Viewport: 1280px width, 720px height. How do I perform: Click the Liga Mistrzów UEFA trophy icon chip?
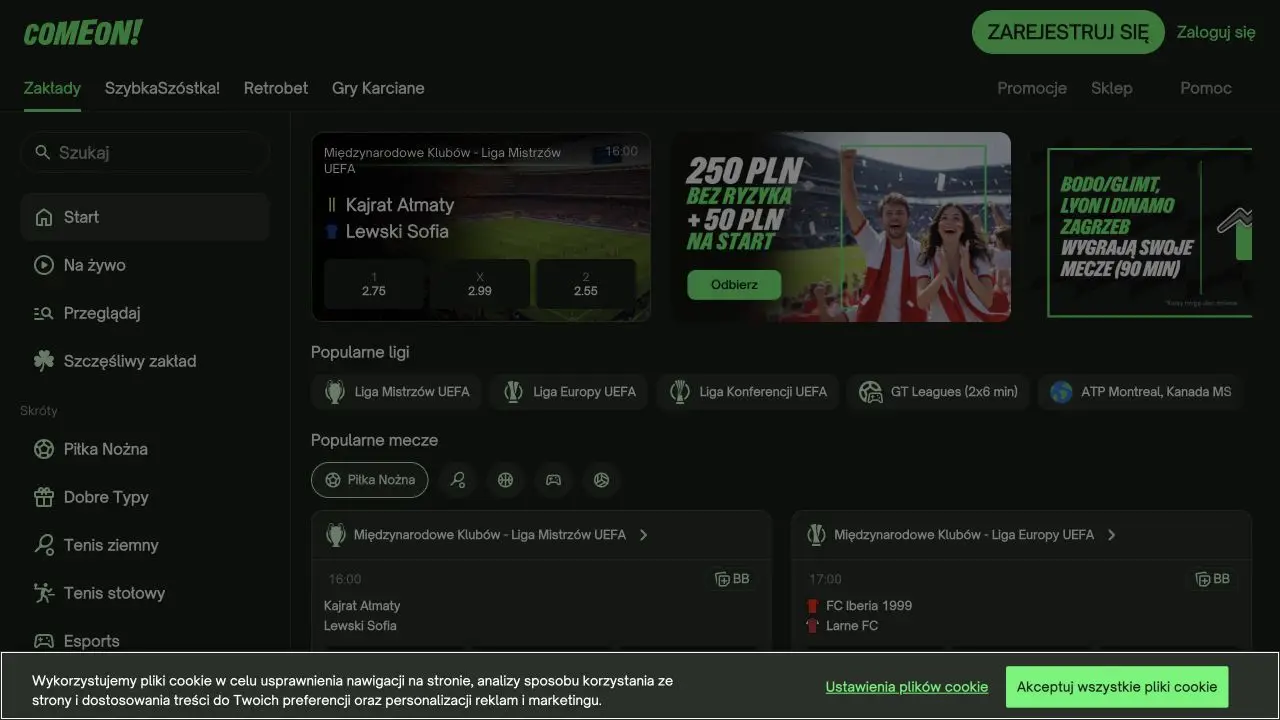coord(396,392)
